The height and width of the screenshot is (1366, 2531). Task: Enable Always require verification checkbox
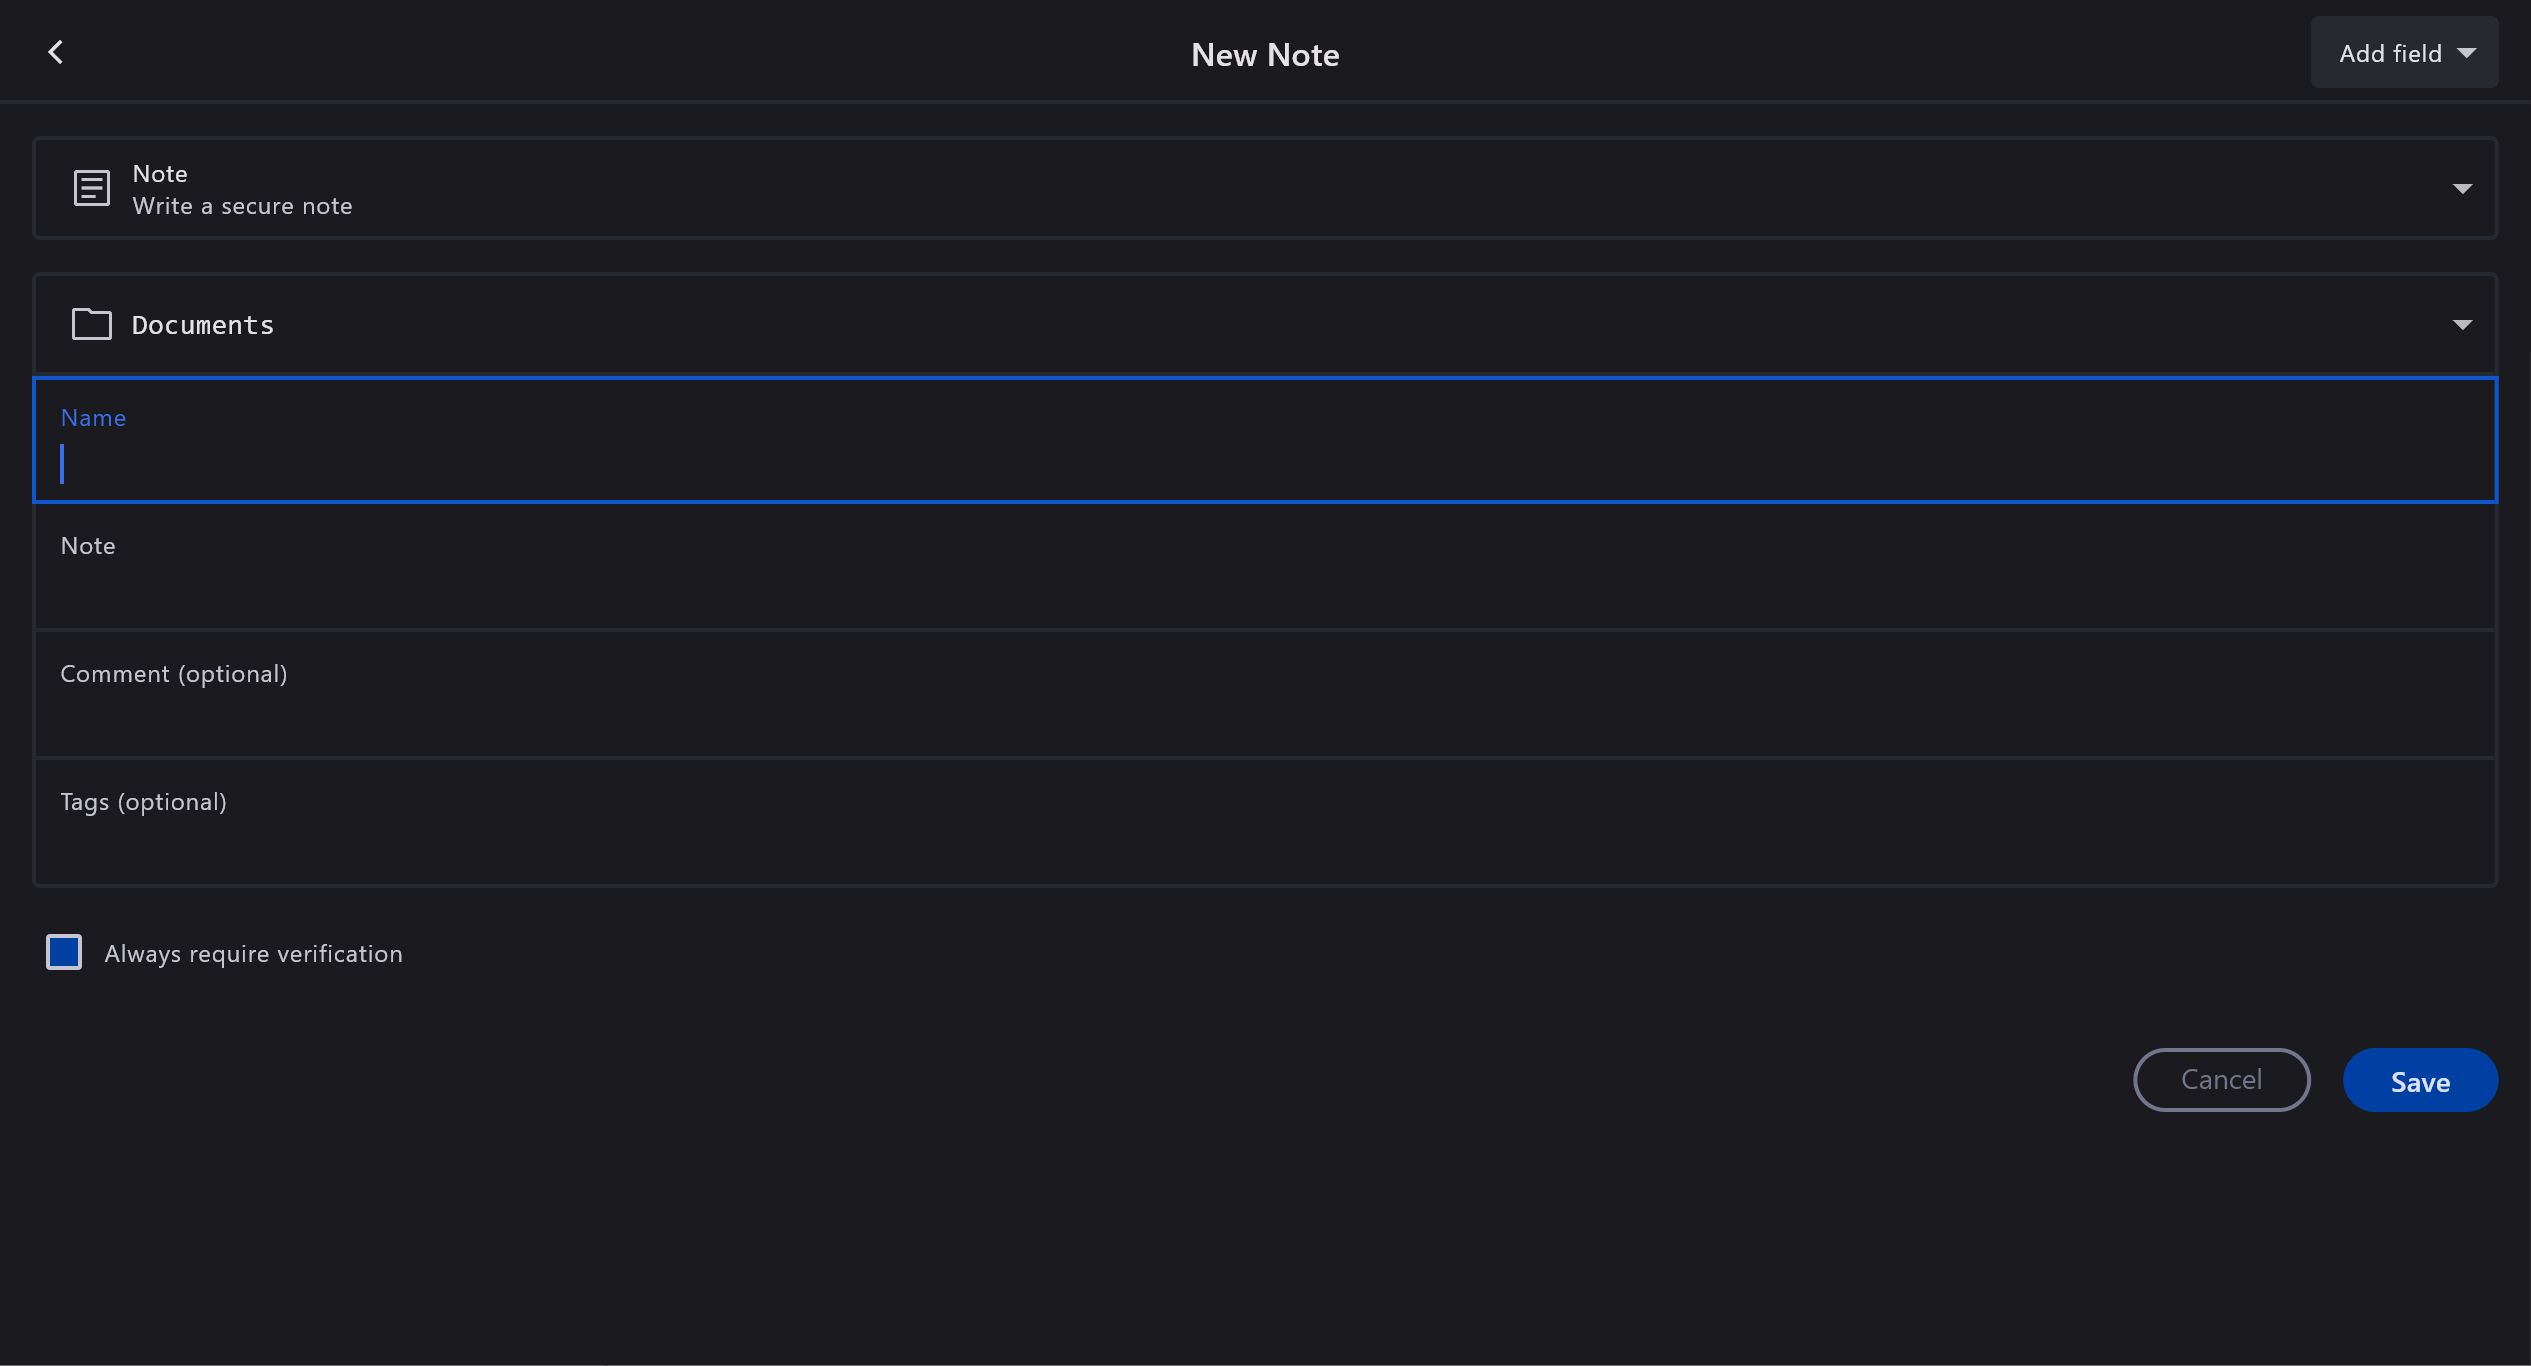click(x=64, y=952)
